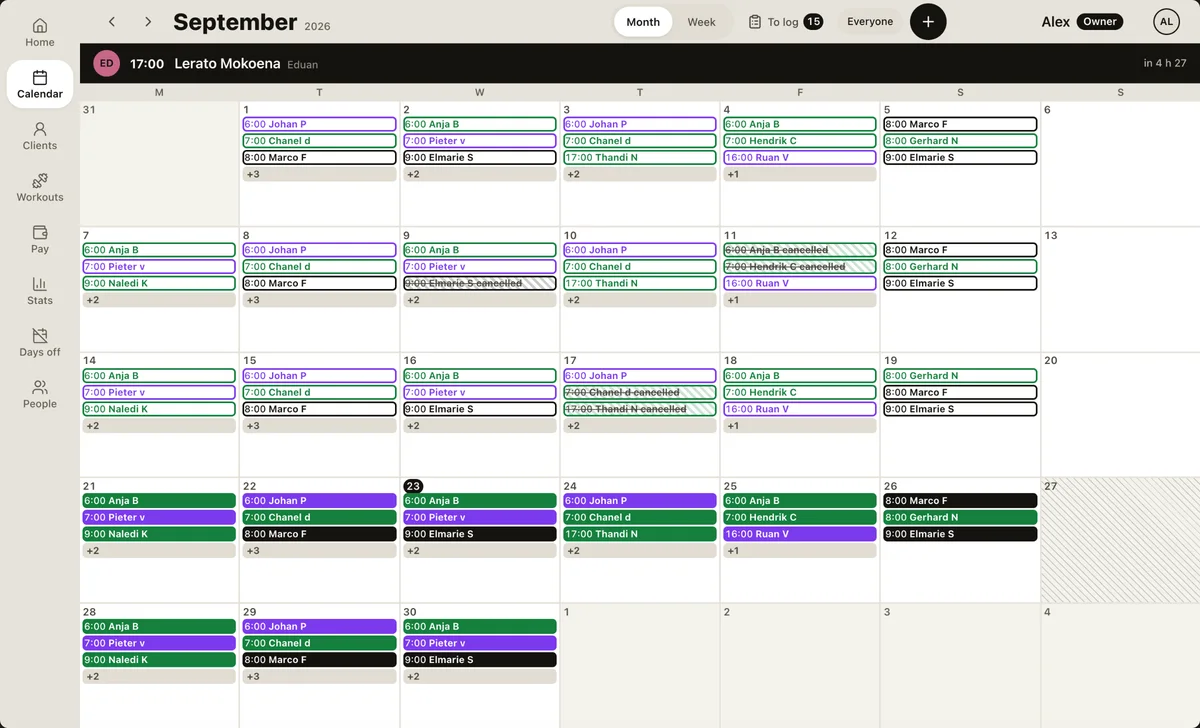Expand +3 more sessions on September 29
The width and height of the screenshot is (1200, 728).
click(319, 677)
